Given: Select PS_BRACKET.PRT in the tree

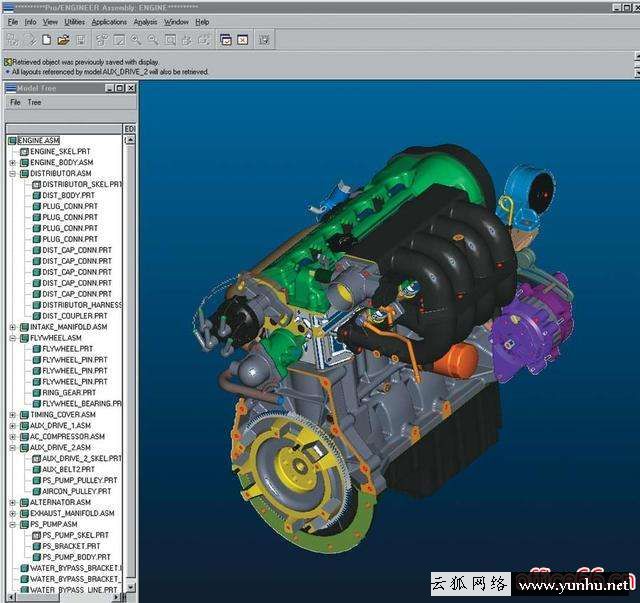Looking at the screenshot, I should [x=71, y=546].
